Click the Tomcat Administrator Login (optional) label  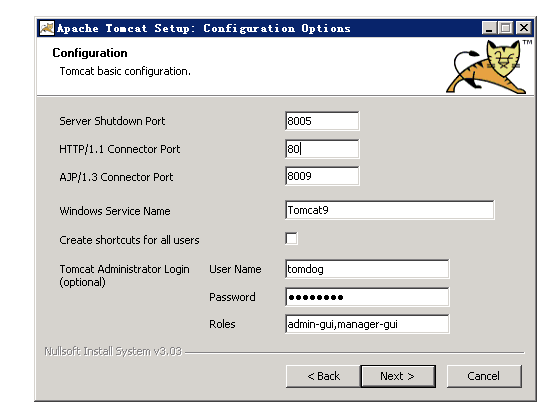coord(124,275)
